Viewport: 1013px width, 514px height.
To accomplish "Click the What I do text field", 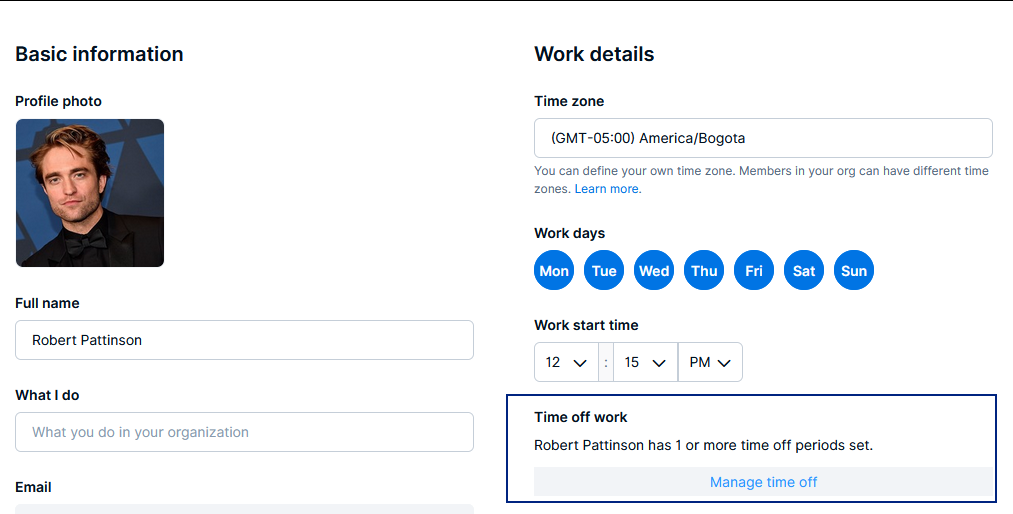I will [244, 432].
